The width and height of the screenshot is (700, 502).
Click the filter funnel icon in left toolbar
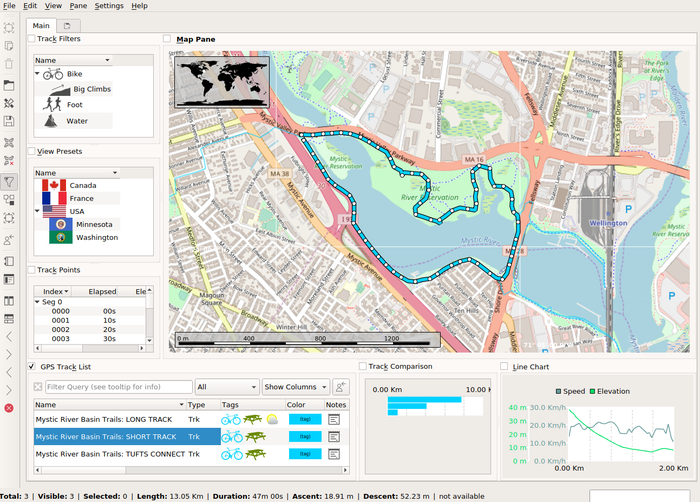click(x=9, y=181)
